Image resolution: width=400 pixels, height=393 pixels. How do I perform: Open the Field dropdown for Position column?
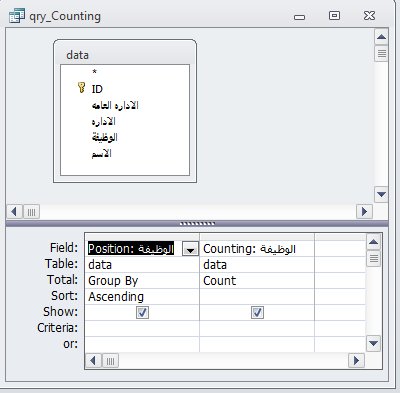pos(190,249)
